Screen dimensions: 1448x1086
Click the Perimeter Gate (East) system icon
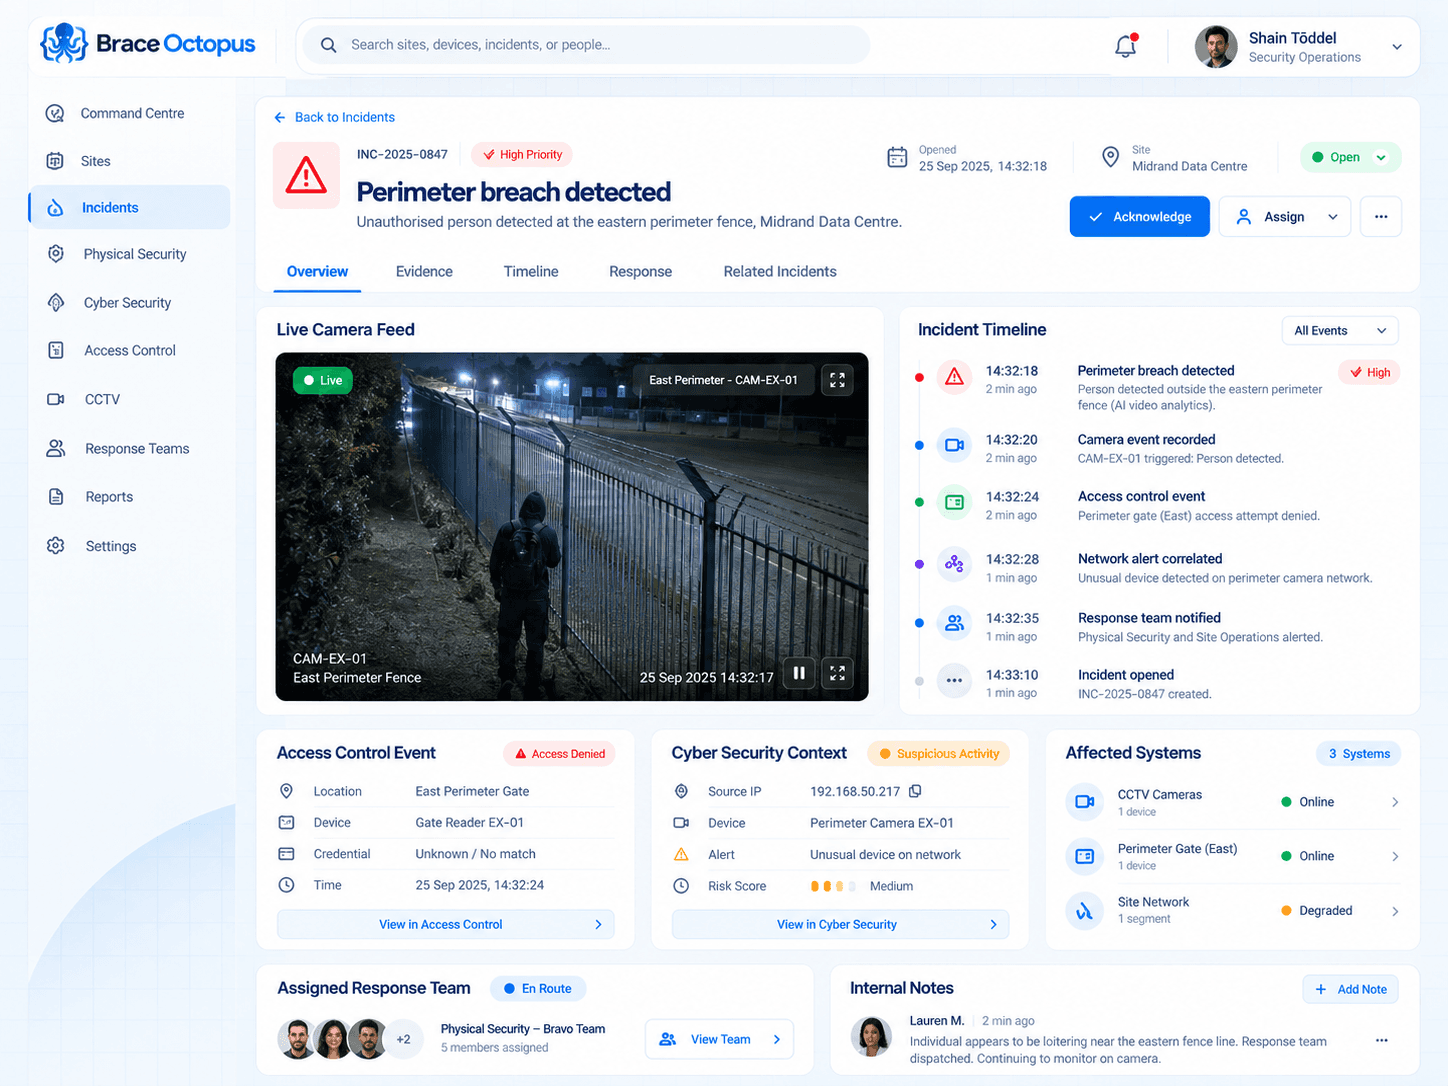1084,856
